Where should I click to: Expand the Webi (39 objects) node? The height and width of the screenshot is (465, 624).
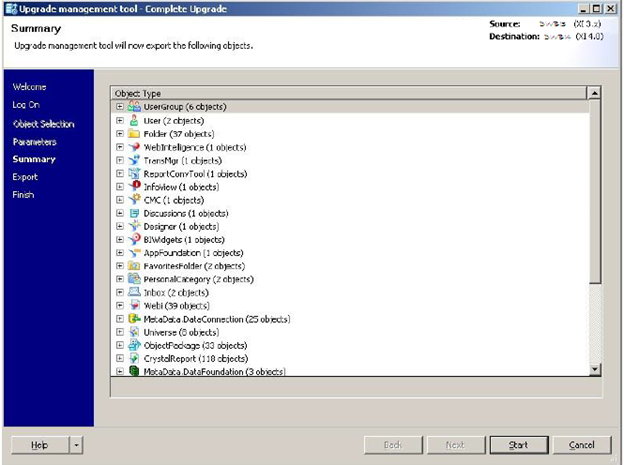tap(120, 306)
